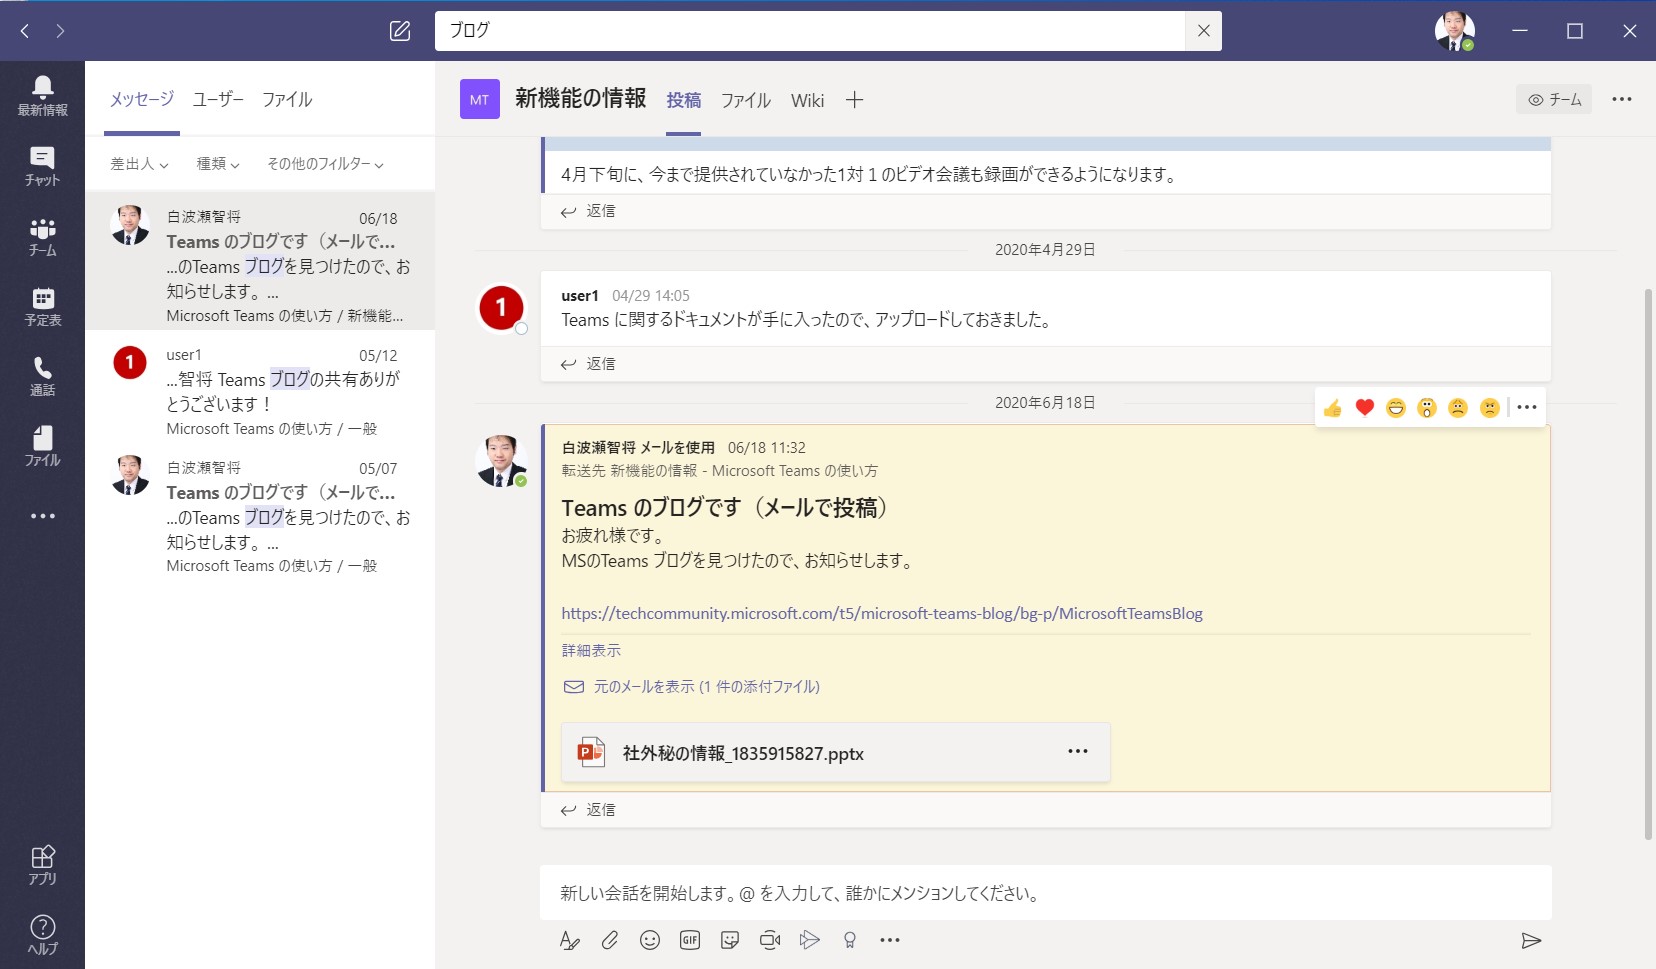This screenshot has height=969, width=1656.
Task: React with red heart emoji
Action: [1364, 407]
